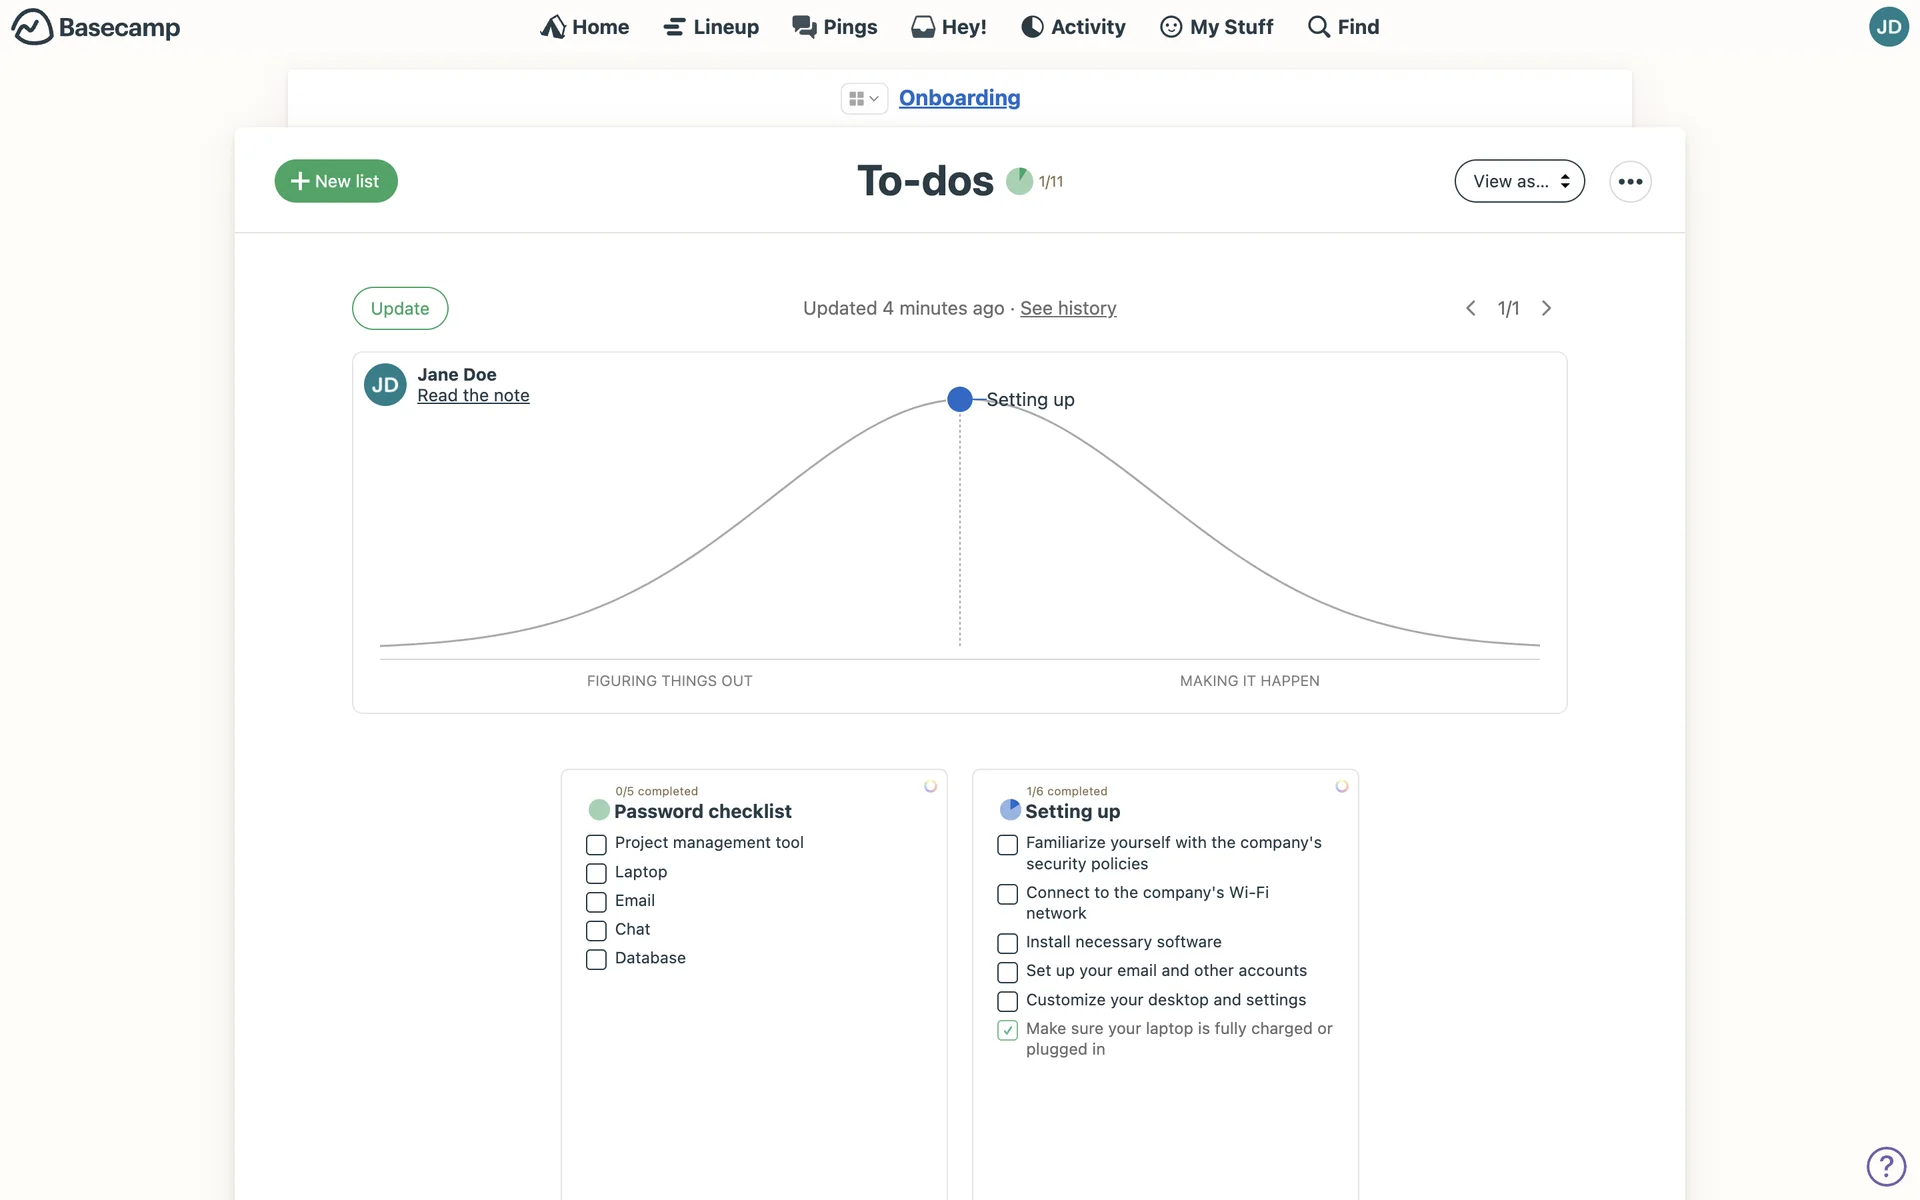Click the blue Setting up hill dot
Viewport: 1920px width, 1200px height.
coord(959,399)
